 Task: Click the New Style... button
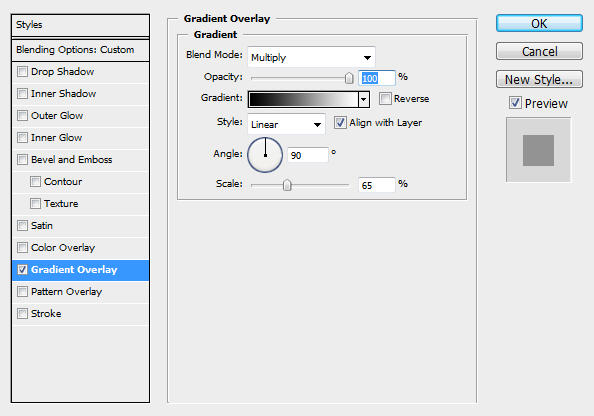[539, 79]
